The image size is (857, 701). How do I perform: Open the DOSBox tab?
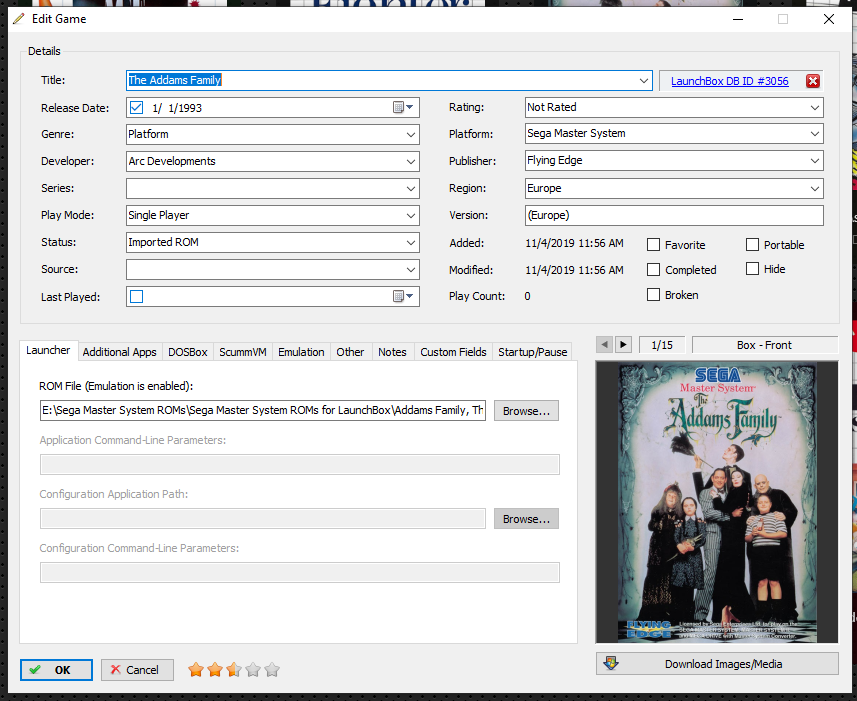click(x=187, y=352)
